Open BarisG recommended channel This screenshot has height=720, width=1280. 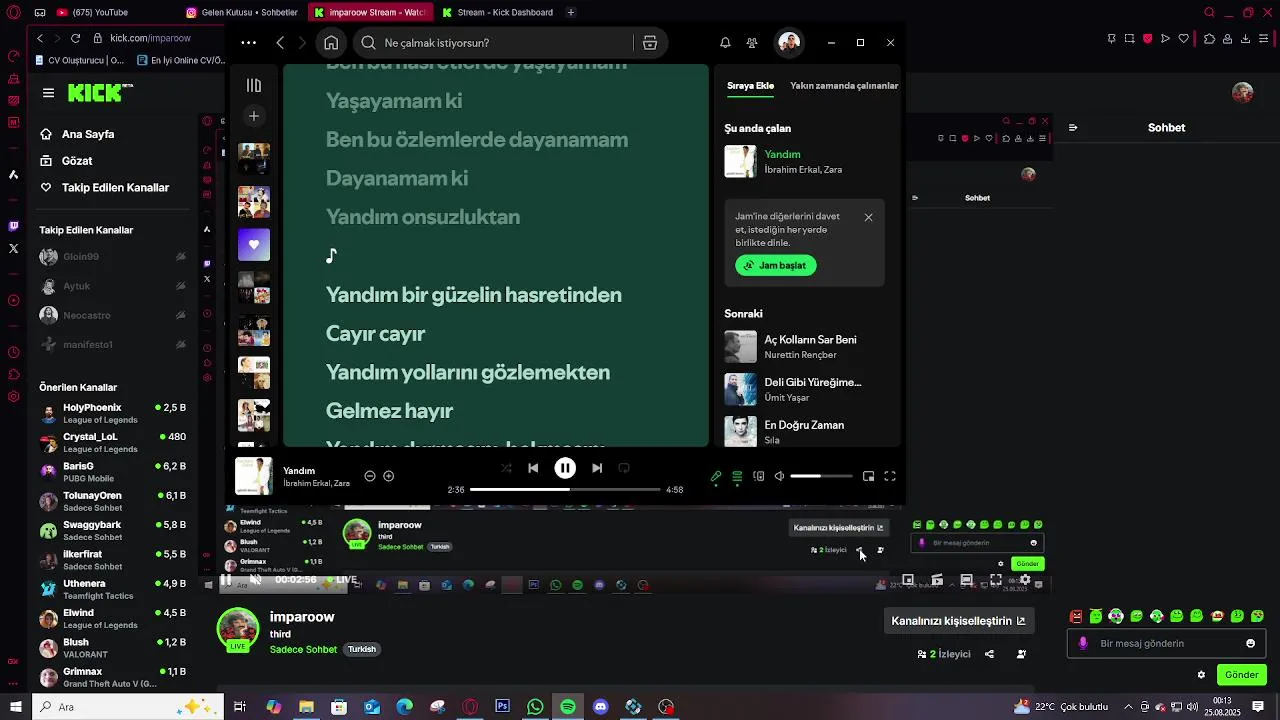(113, 472)
